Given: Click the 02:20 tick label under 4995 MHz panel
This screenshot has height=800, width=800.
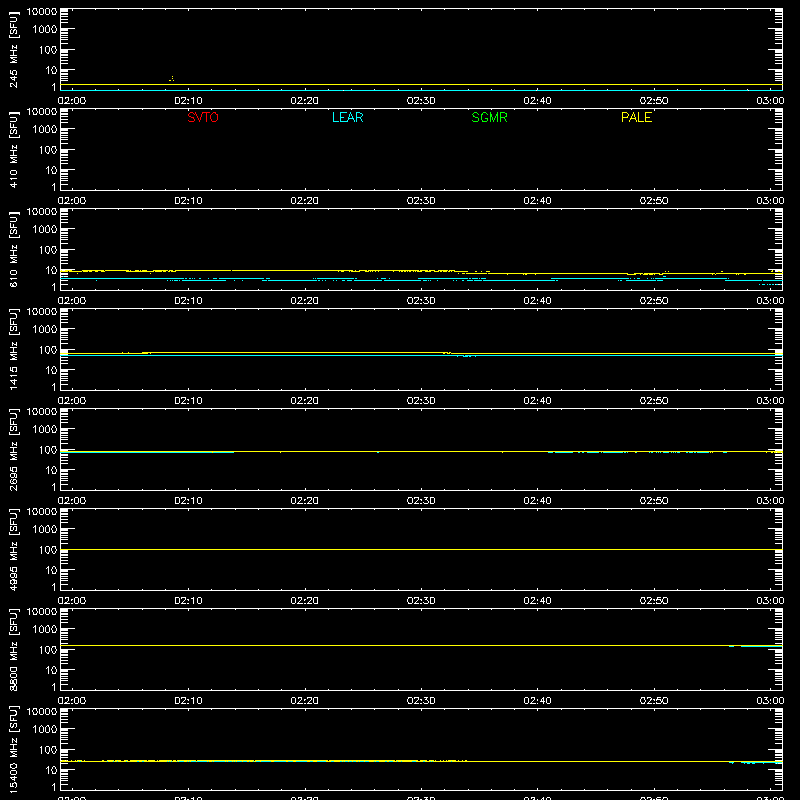Looking at the screenshot, I should pyautogui.click(x=305, y=601).
